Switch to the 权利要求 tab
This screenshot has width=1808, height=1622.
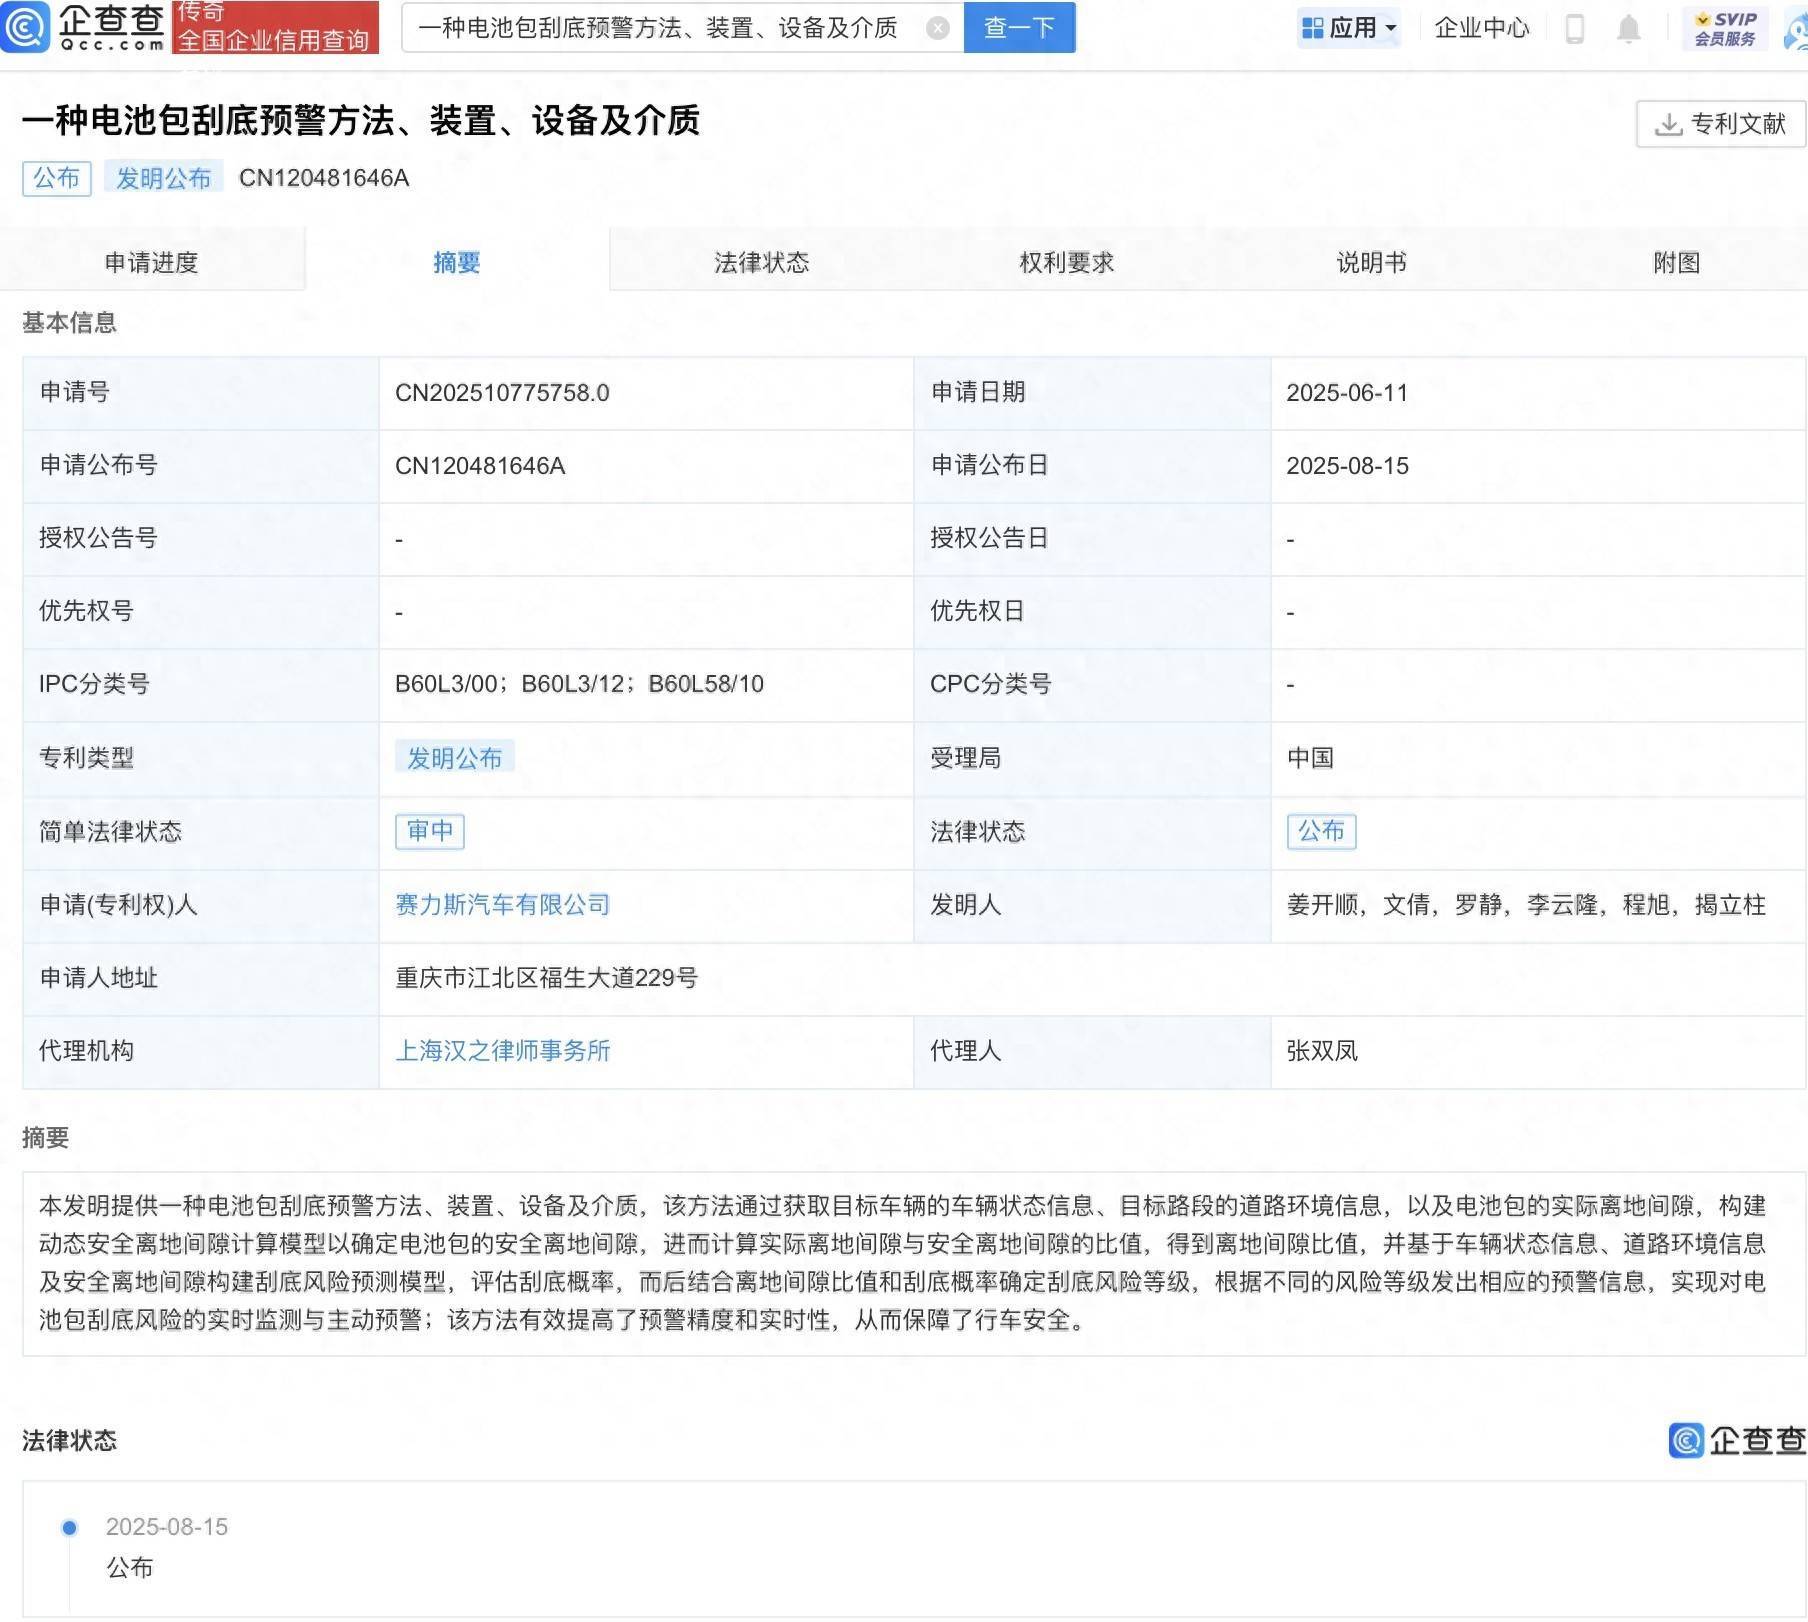pyautogui.click(x=1063, y=263)
